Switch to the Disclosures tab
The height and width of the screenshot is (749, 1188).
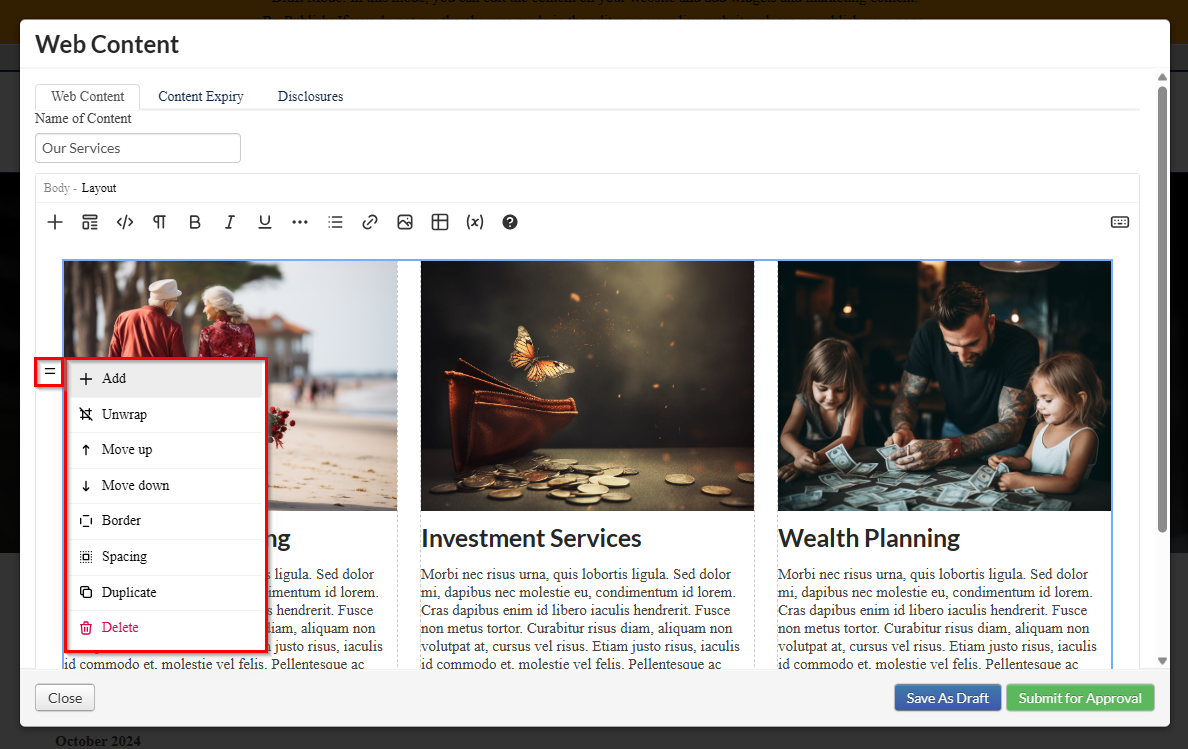(311, 96)
